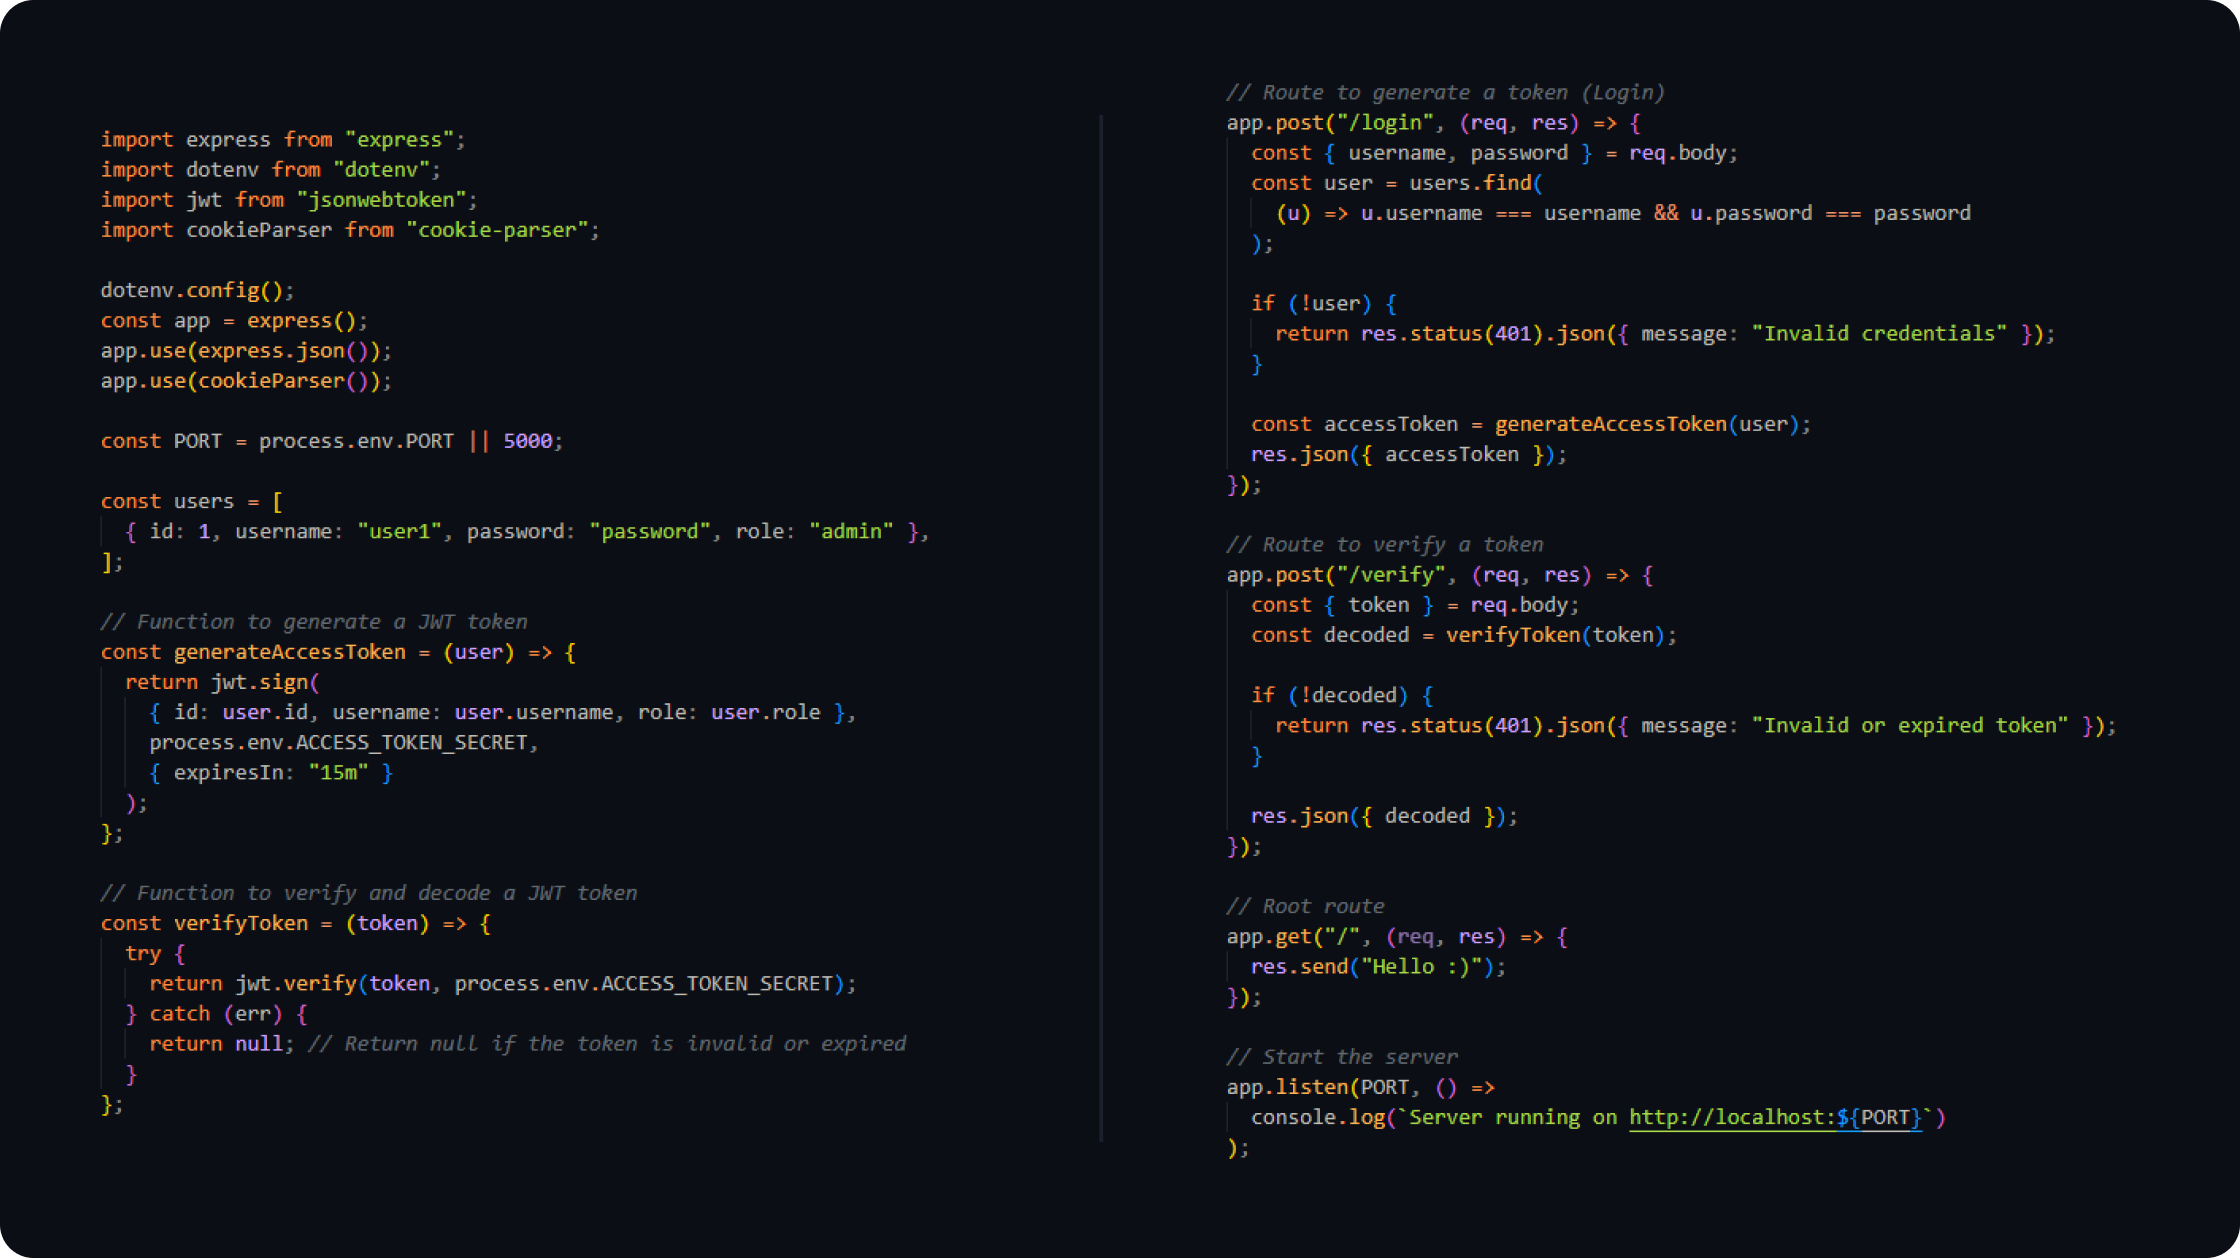This screenshot has width=2240, height=1258.
Task: Click the comment 'Route to verify a token'
Action: (1385, 544)
